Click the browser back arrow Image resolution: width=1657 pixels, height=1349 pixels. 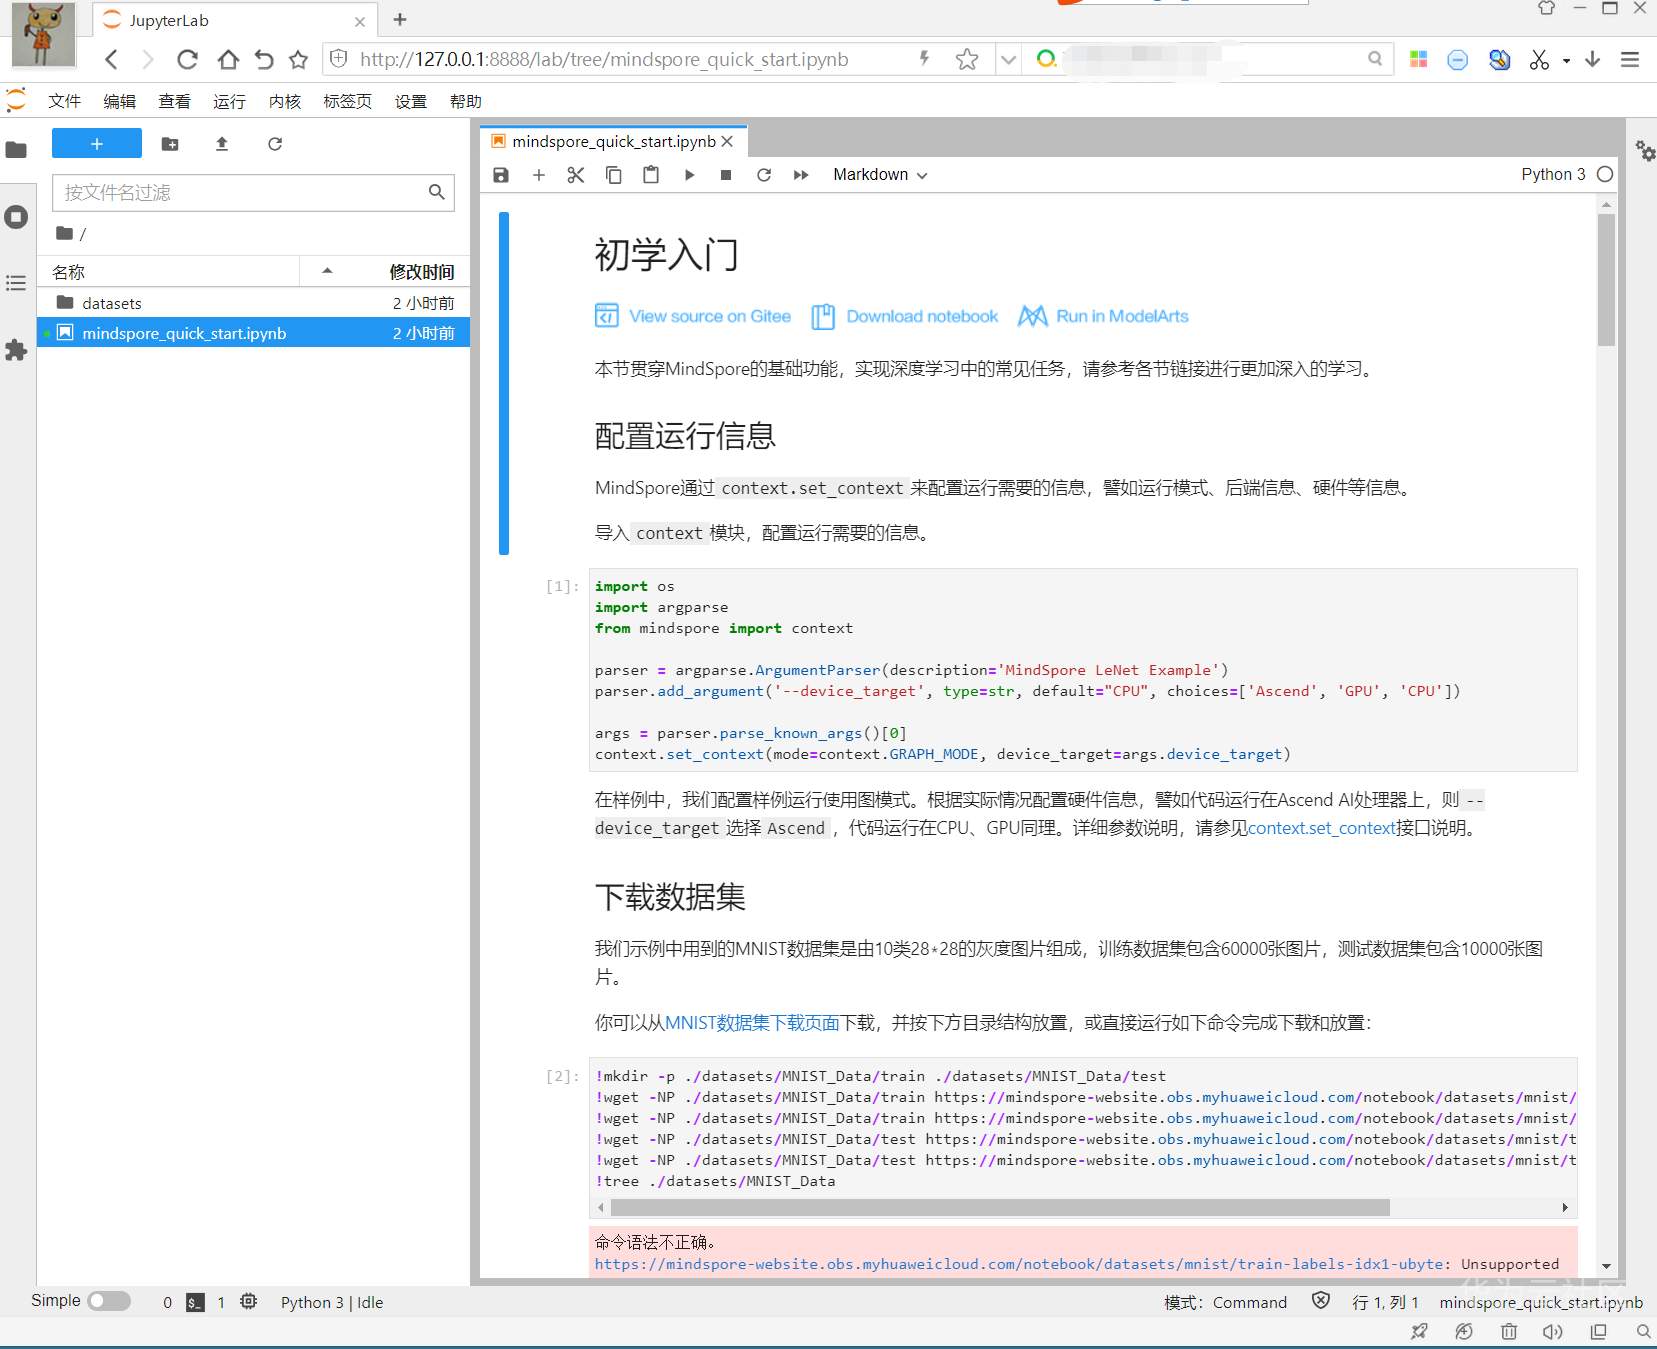point(112,59)
